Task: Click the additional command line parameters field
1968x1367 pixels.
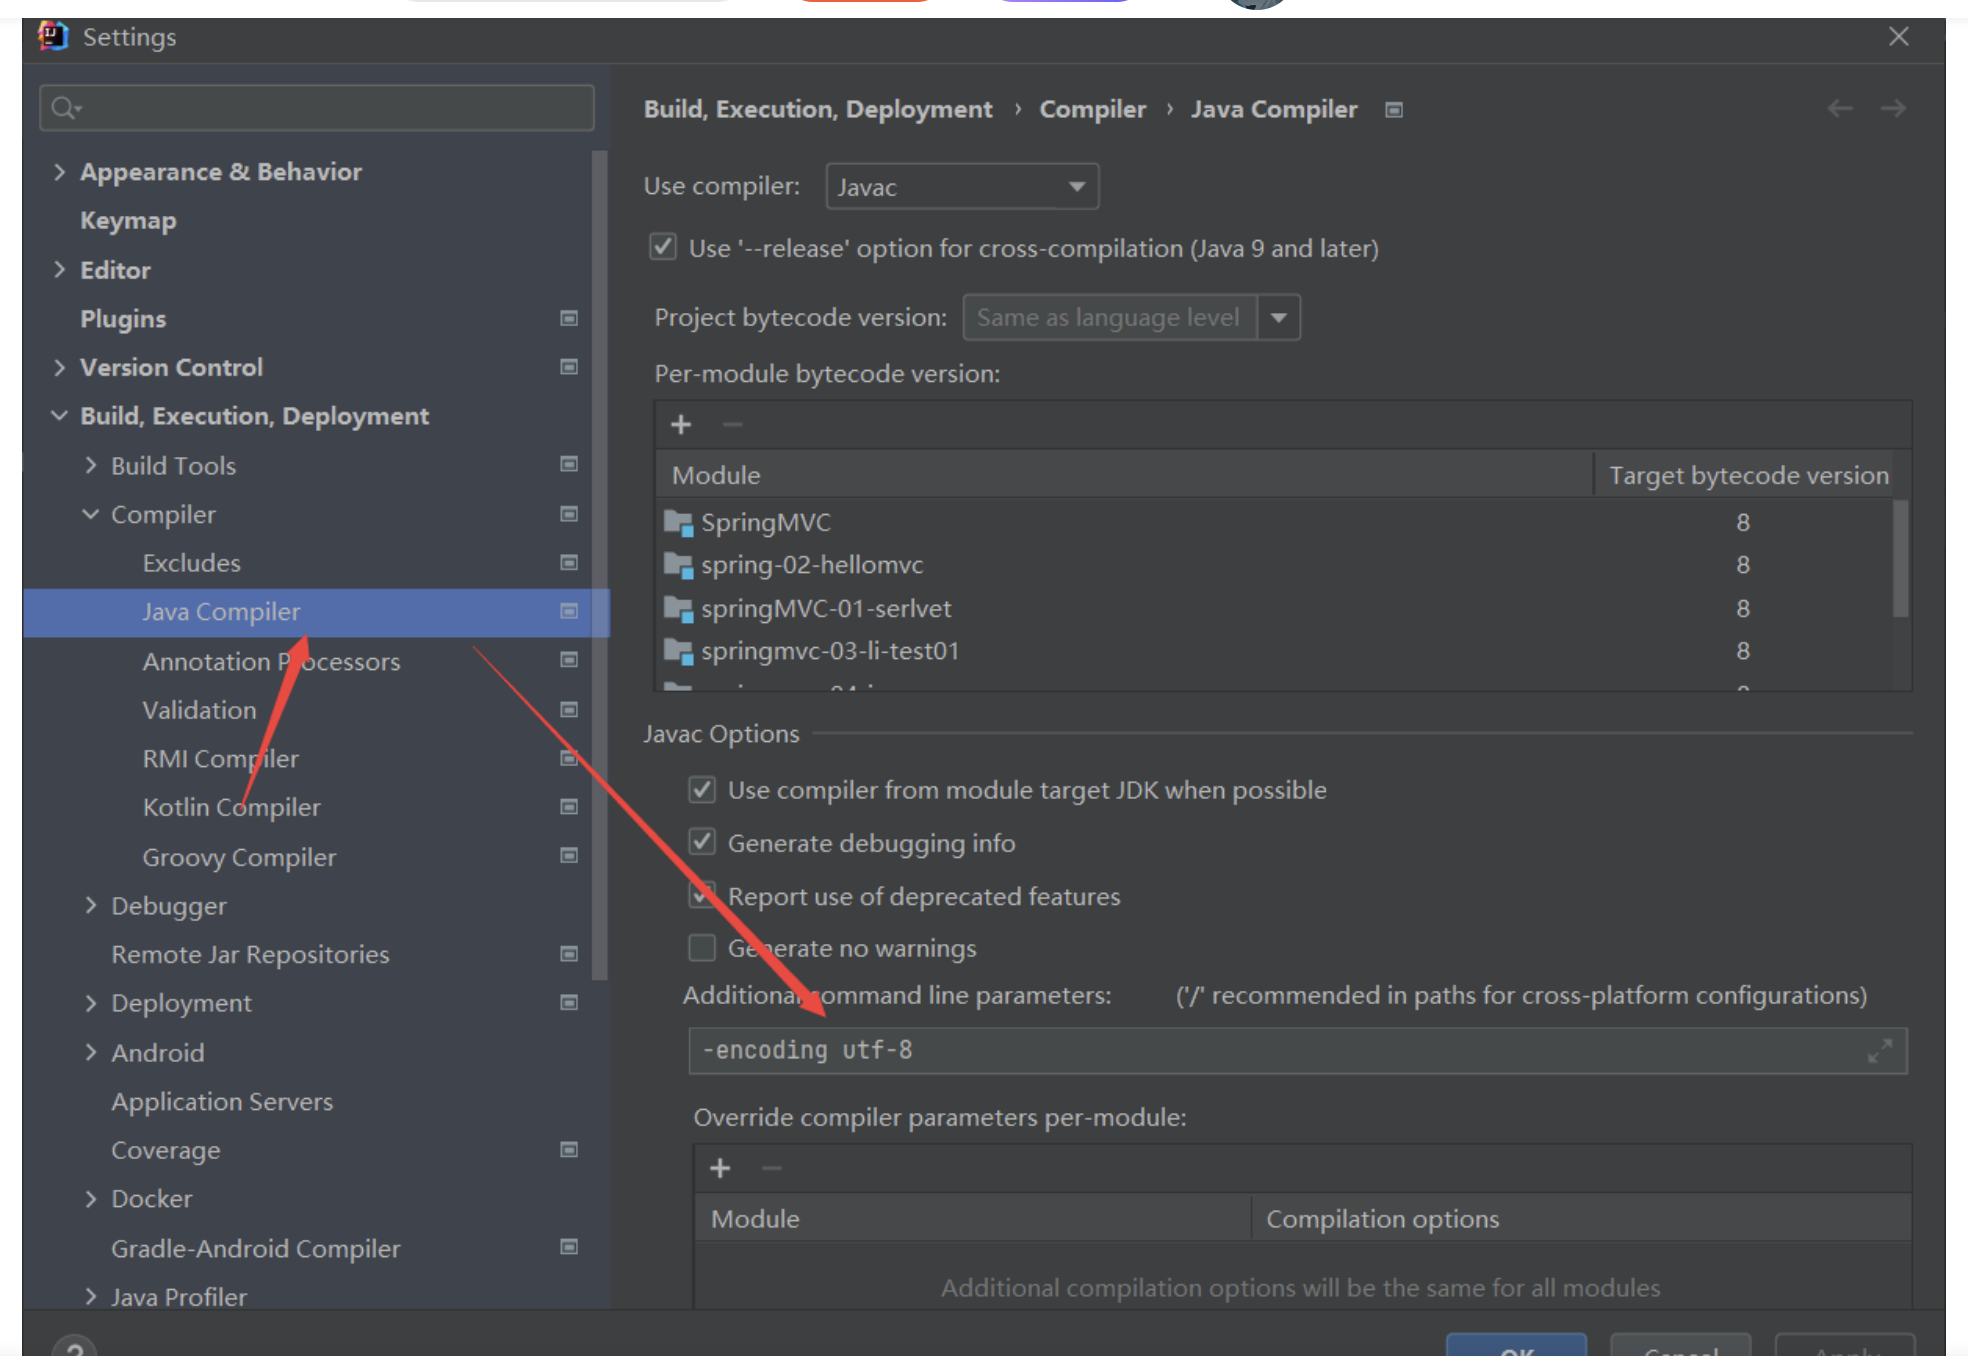Action: pyautogui.click(x=1297, y=1051)
